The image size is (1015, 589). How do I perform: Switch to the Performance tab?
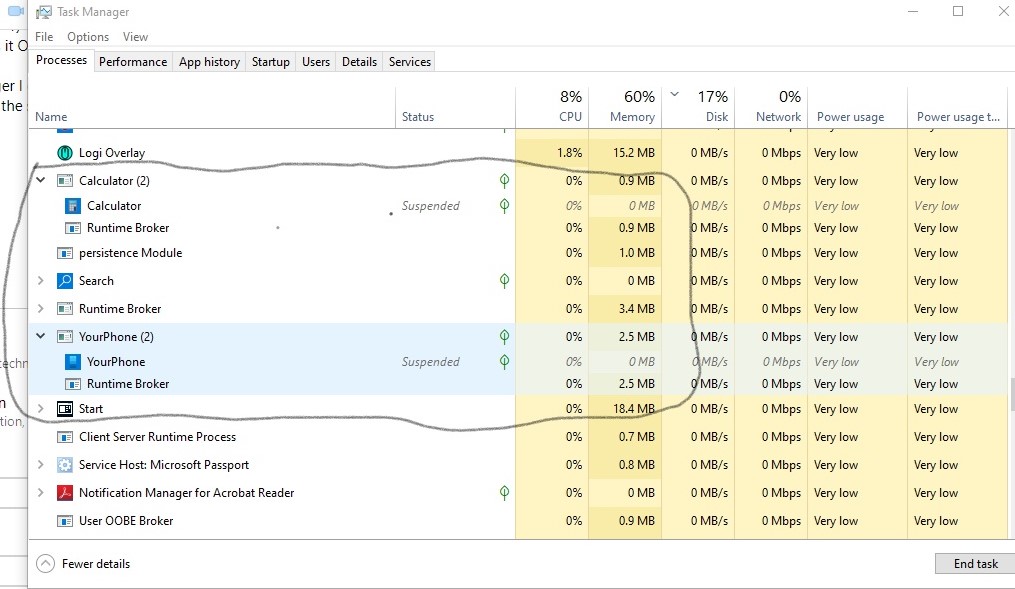(x=133, y=61)
